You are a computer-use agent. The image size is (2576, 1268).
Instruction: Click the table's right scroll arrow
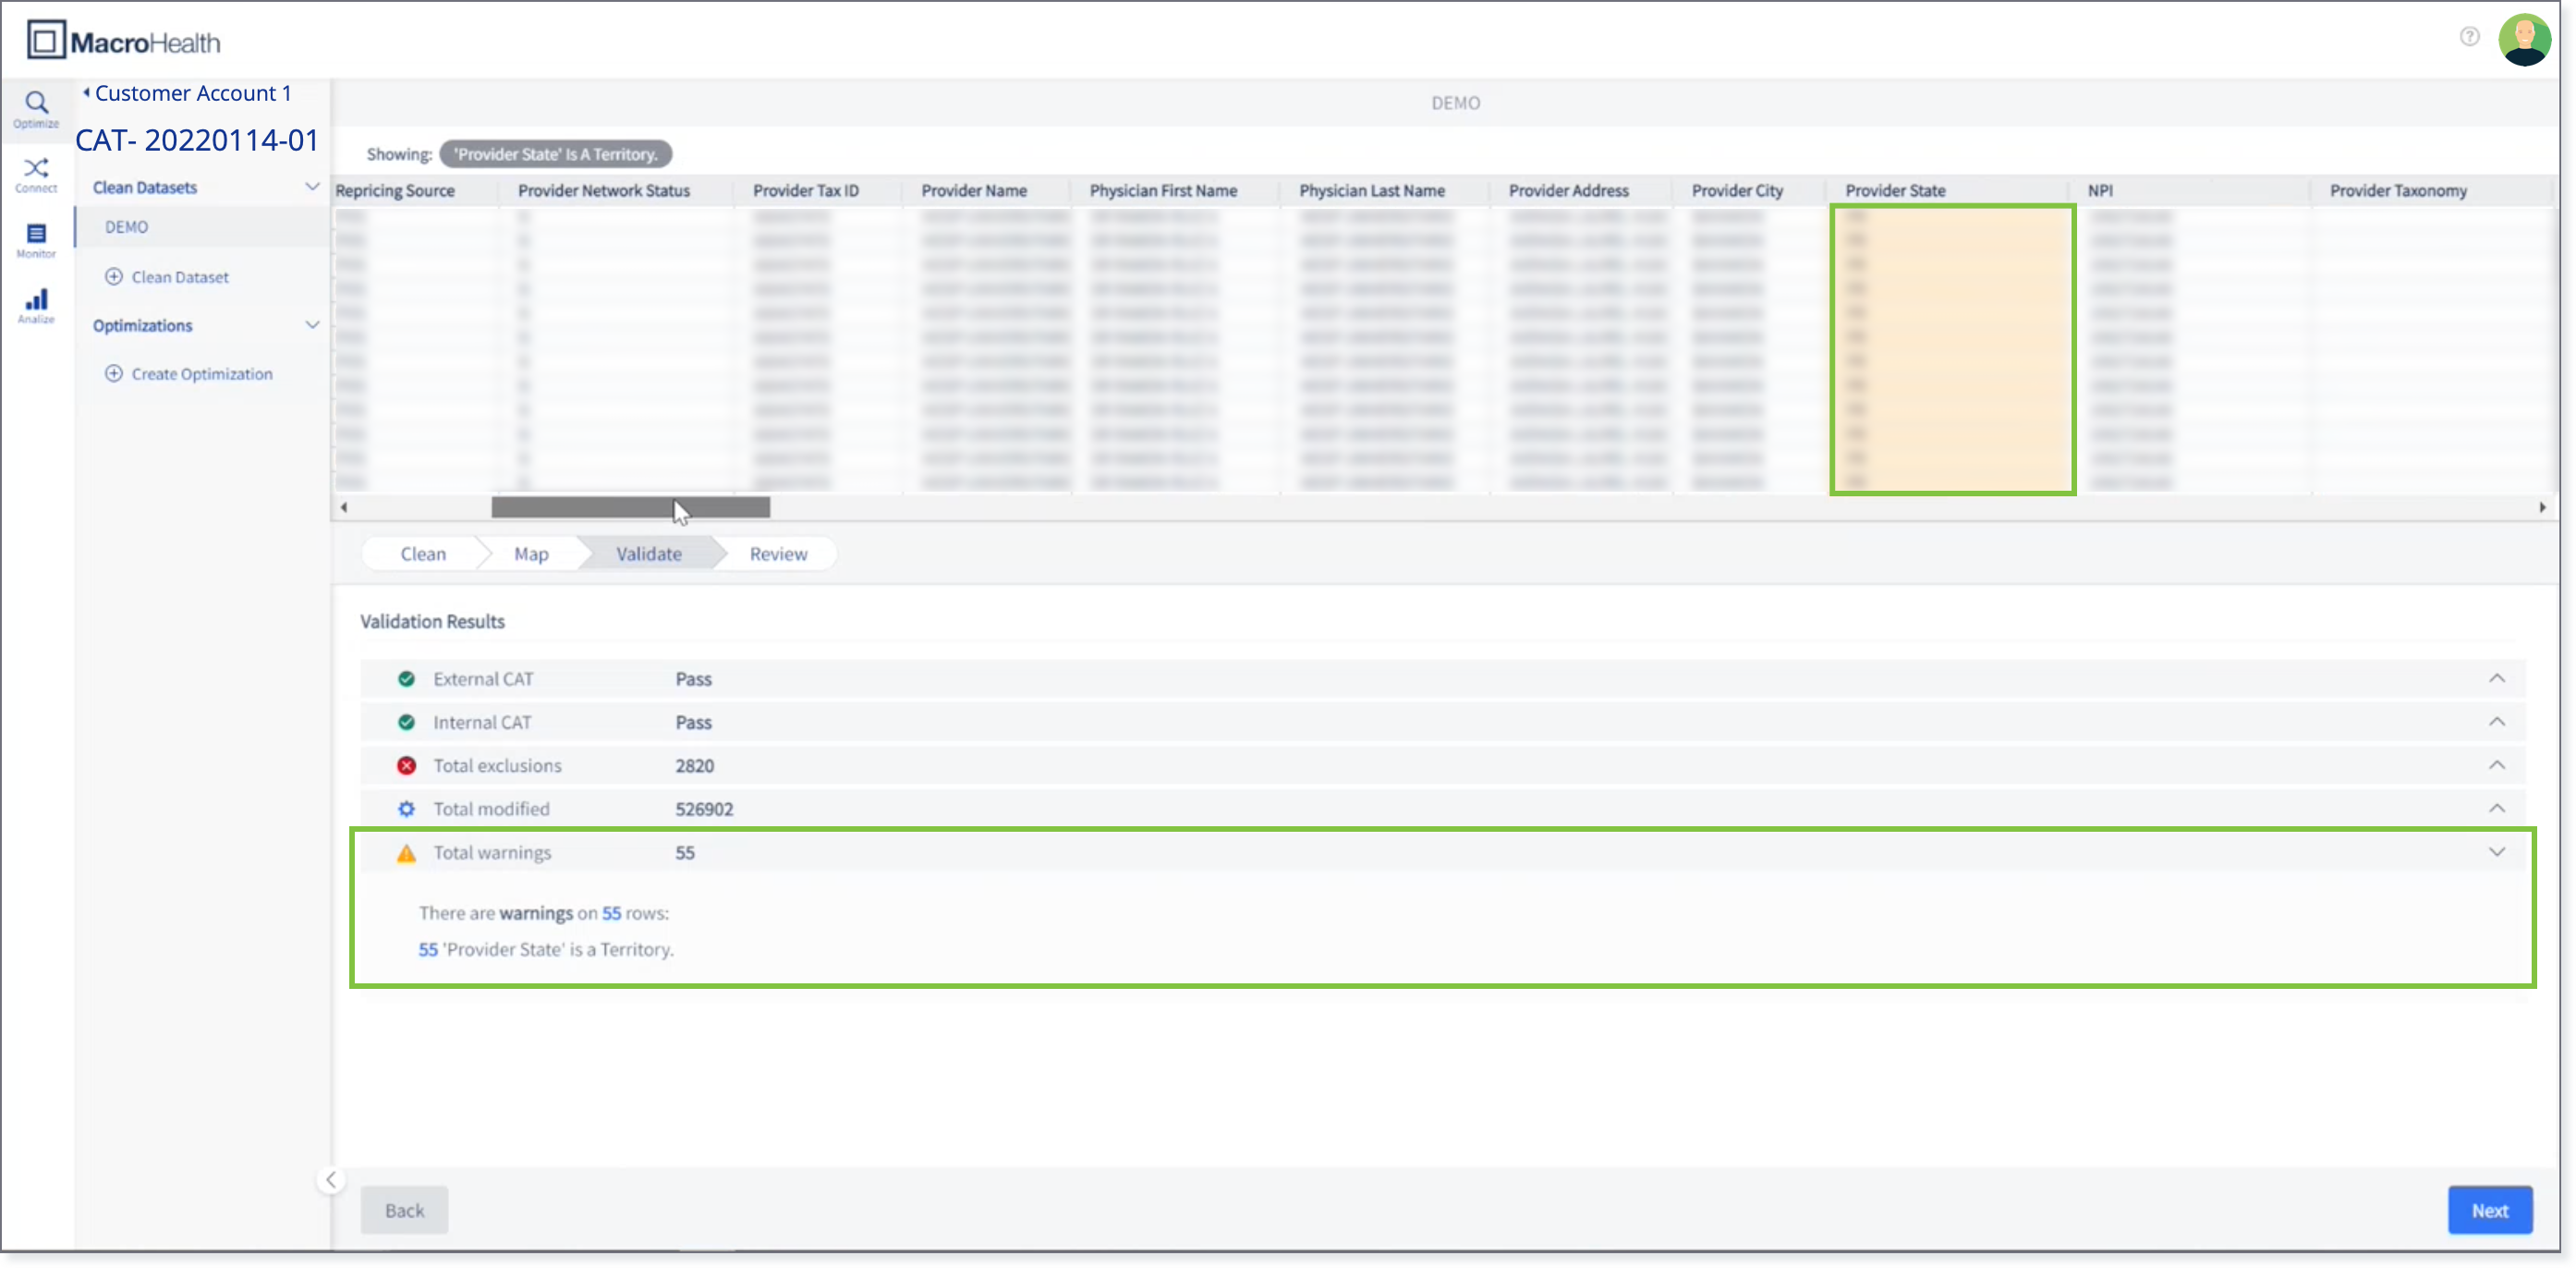coord(2541,508)
